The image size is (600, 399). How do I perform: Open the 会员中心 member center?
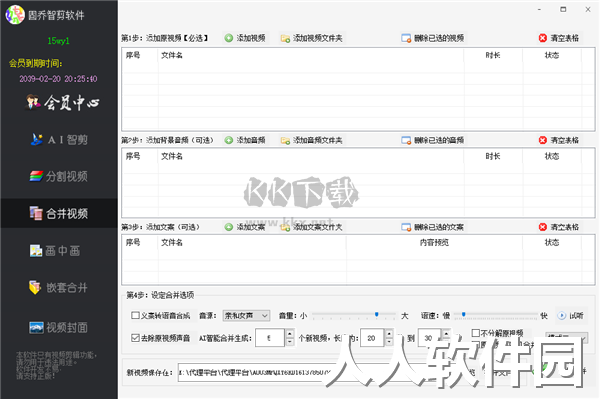[x=62, y=103]
